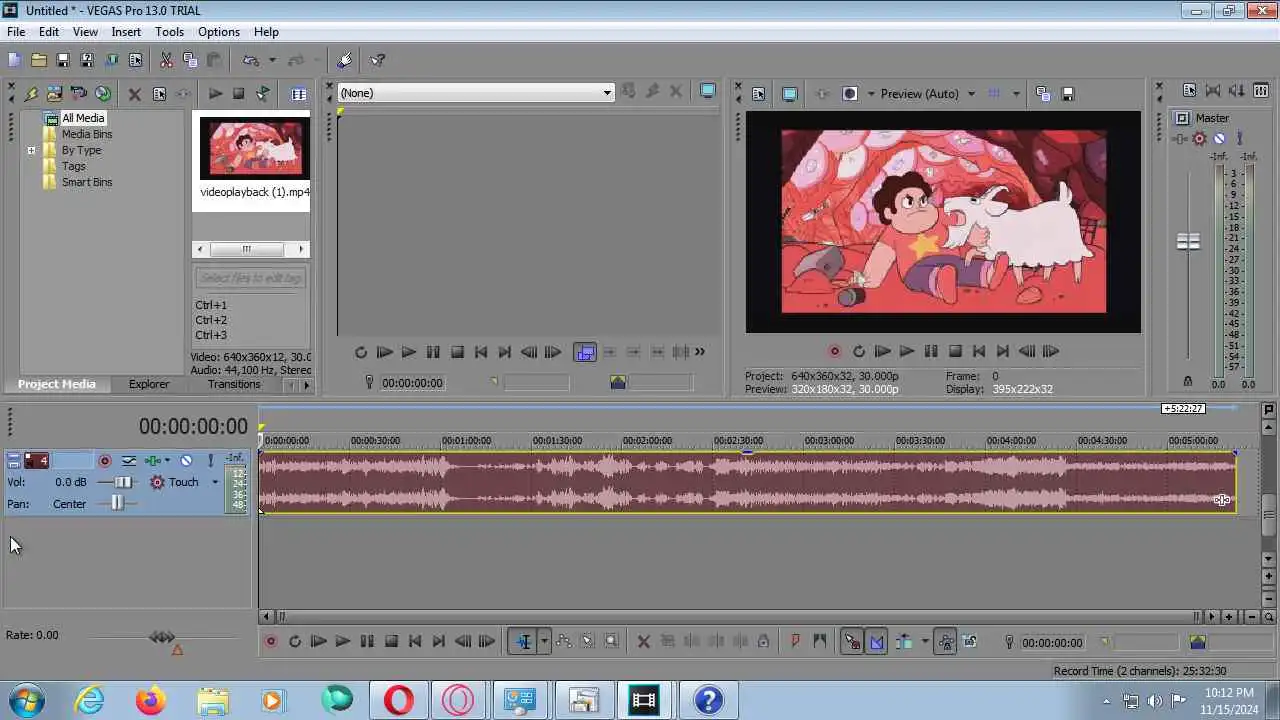Open the File menu
Image resolution: width=1280 pixels, height=720 pixels.
coord(16,32)
